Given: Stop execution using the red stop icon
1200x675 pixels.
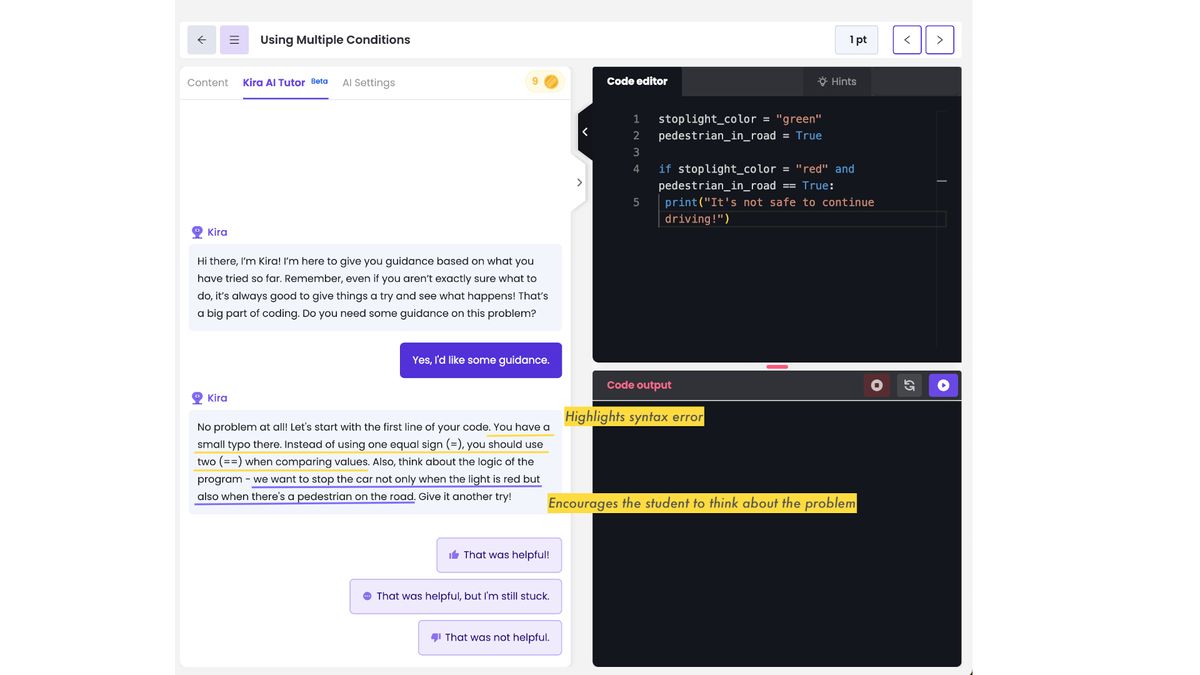Looking at the screenshot, I should [876, 384].
